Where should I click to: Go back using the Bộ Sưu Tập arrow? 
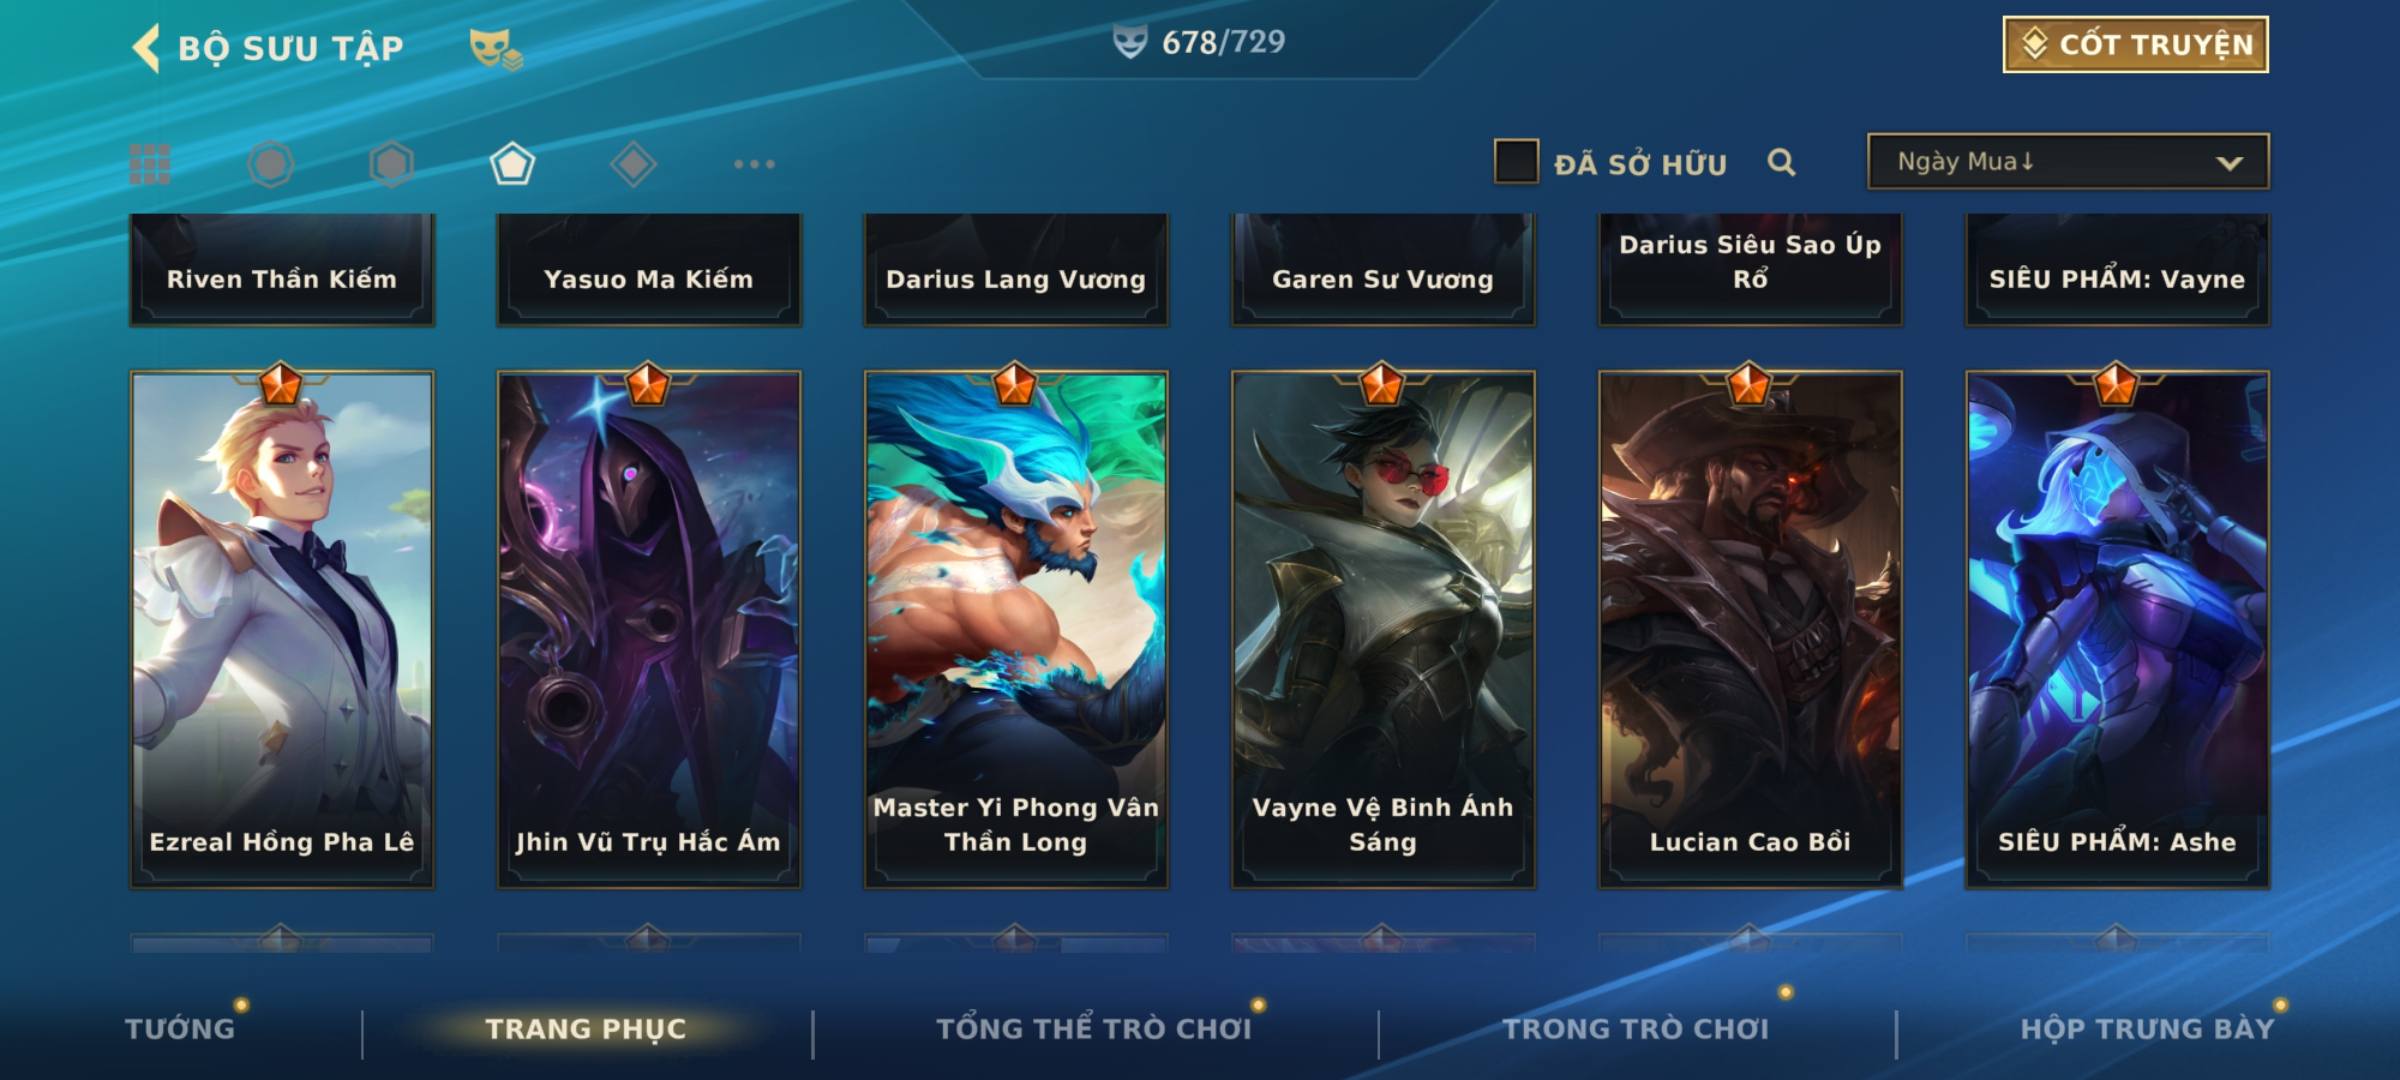147,48
